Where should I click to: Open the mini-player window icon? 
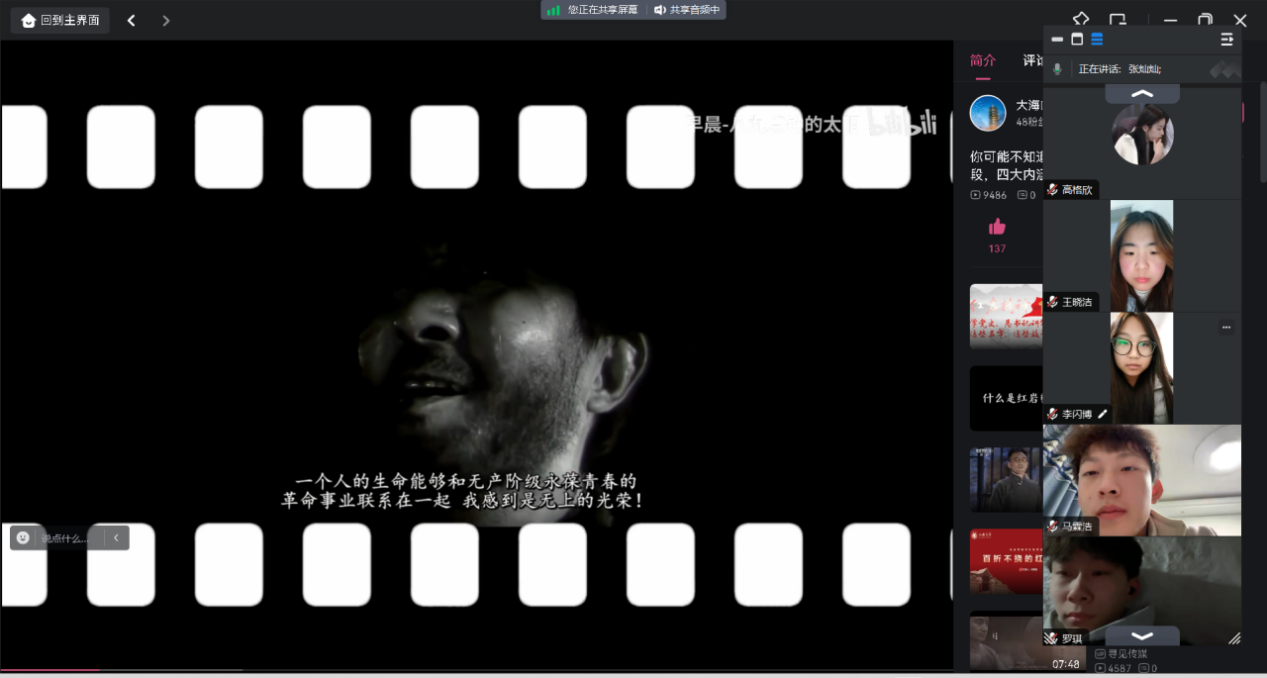(1117, 20)
